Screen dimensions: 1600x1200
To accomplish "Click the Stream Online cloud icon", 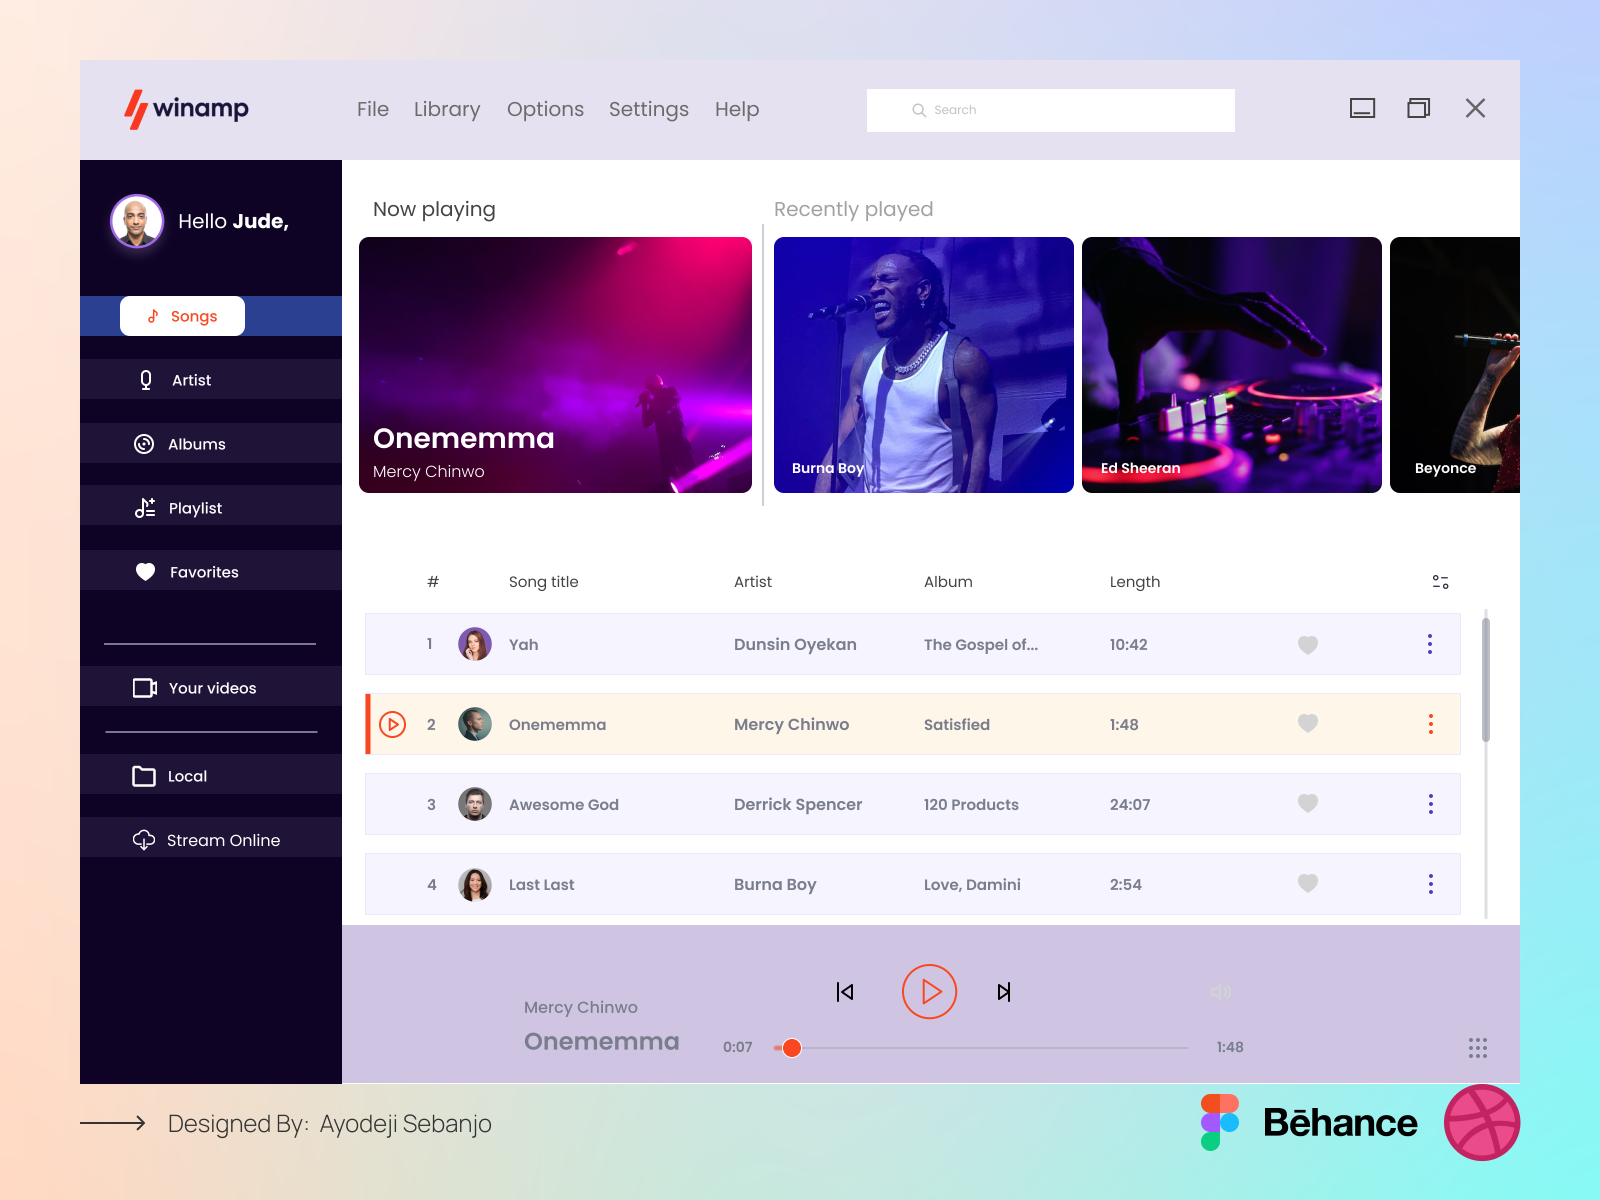I will (145, 839).
